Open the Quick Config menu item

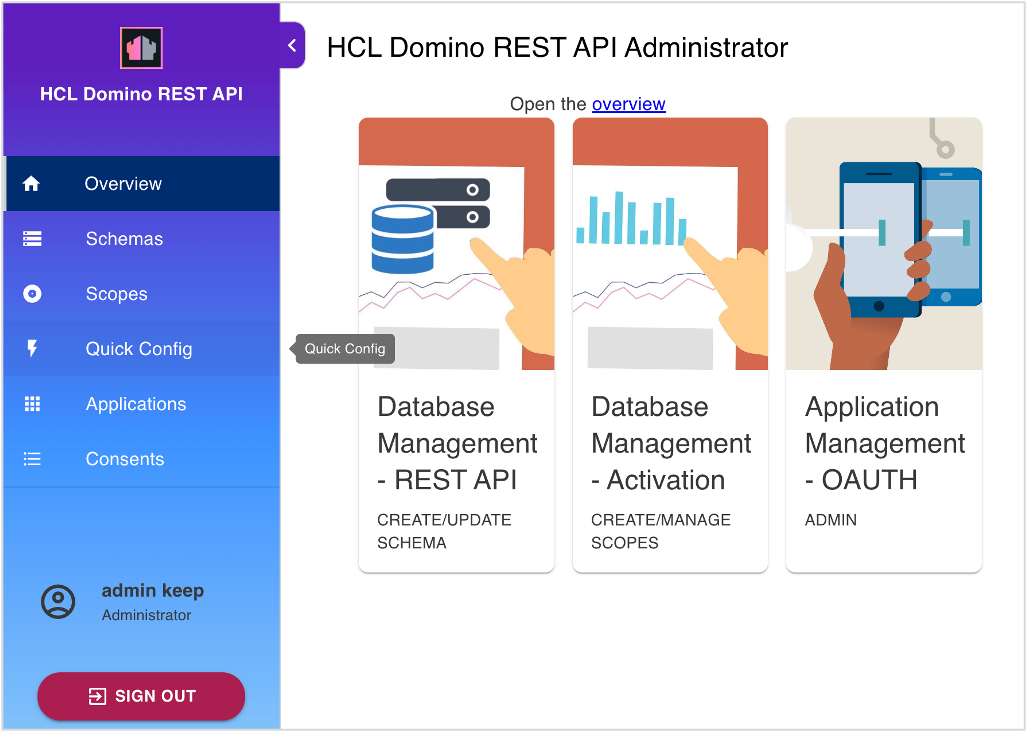142,349
